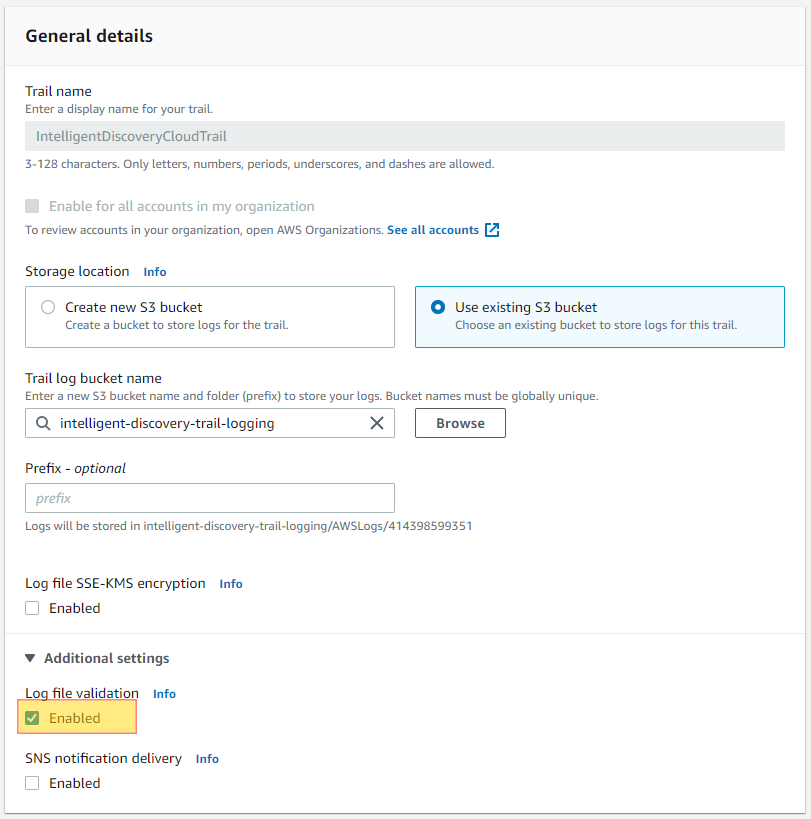The image size is (811, 819).
Task: Clear the bucket name with the X icon
Action: 377,423
